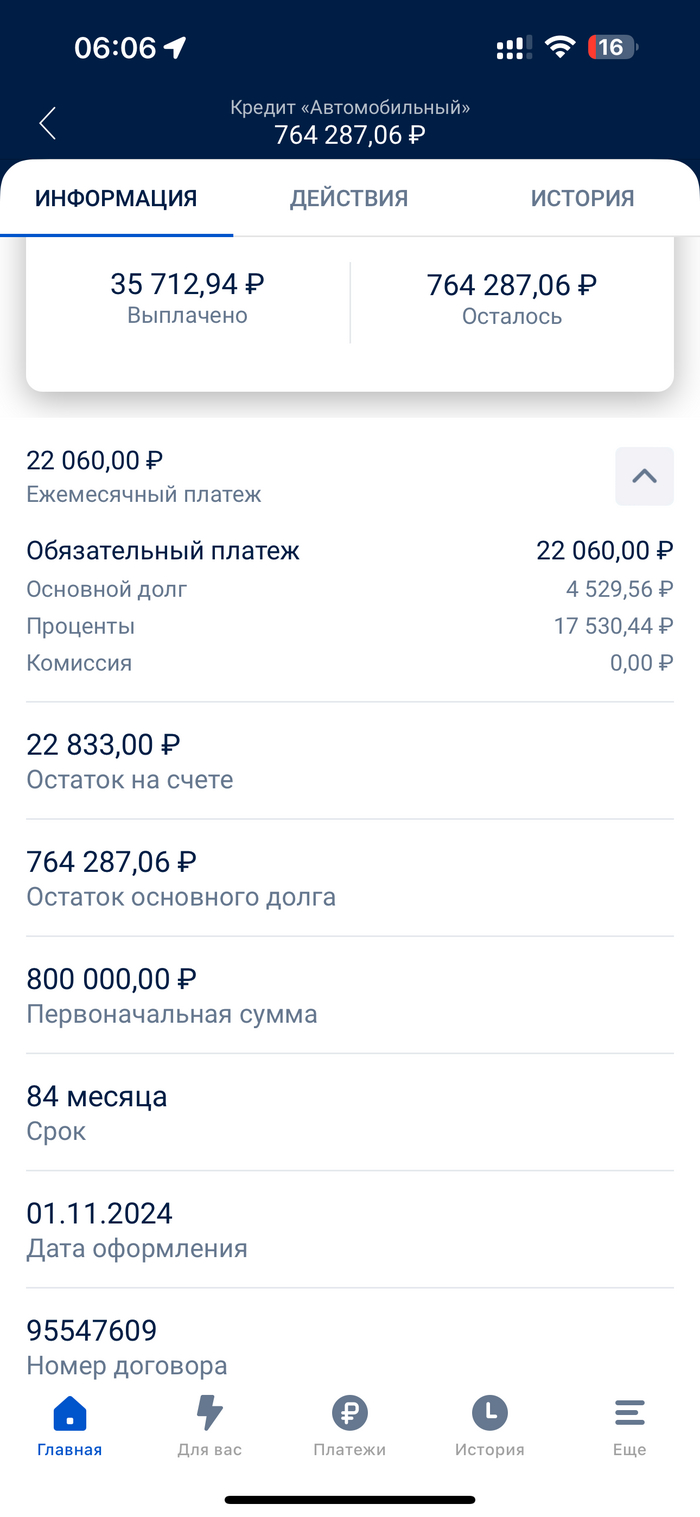Switch to the ИСТОРИЯ tab

(x=582, y=198)
